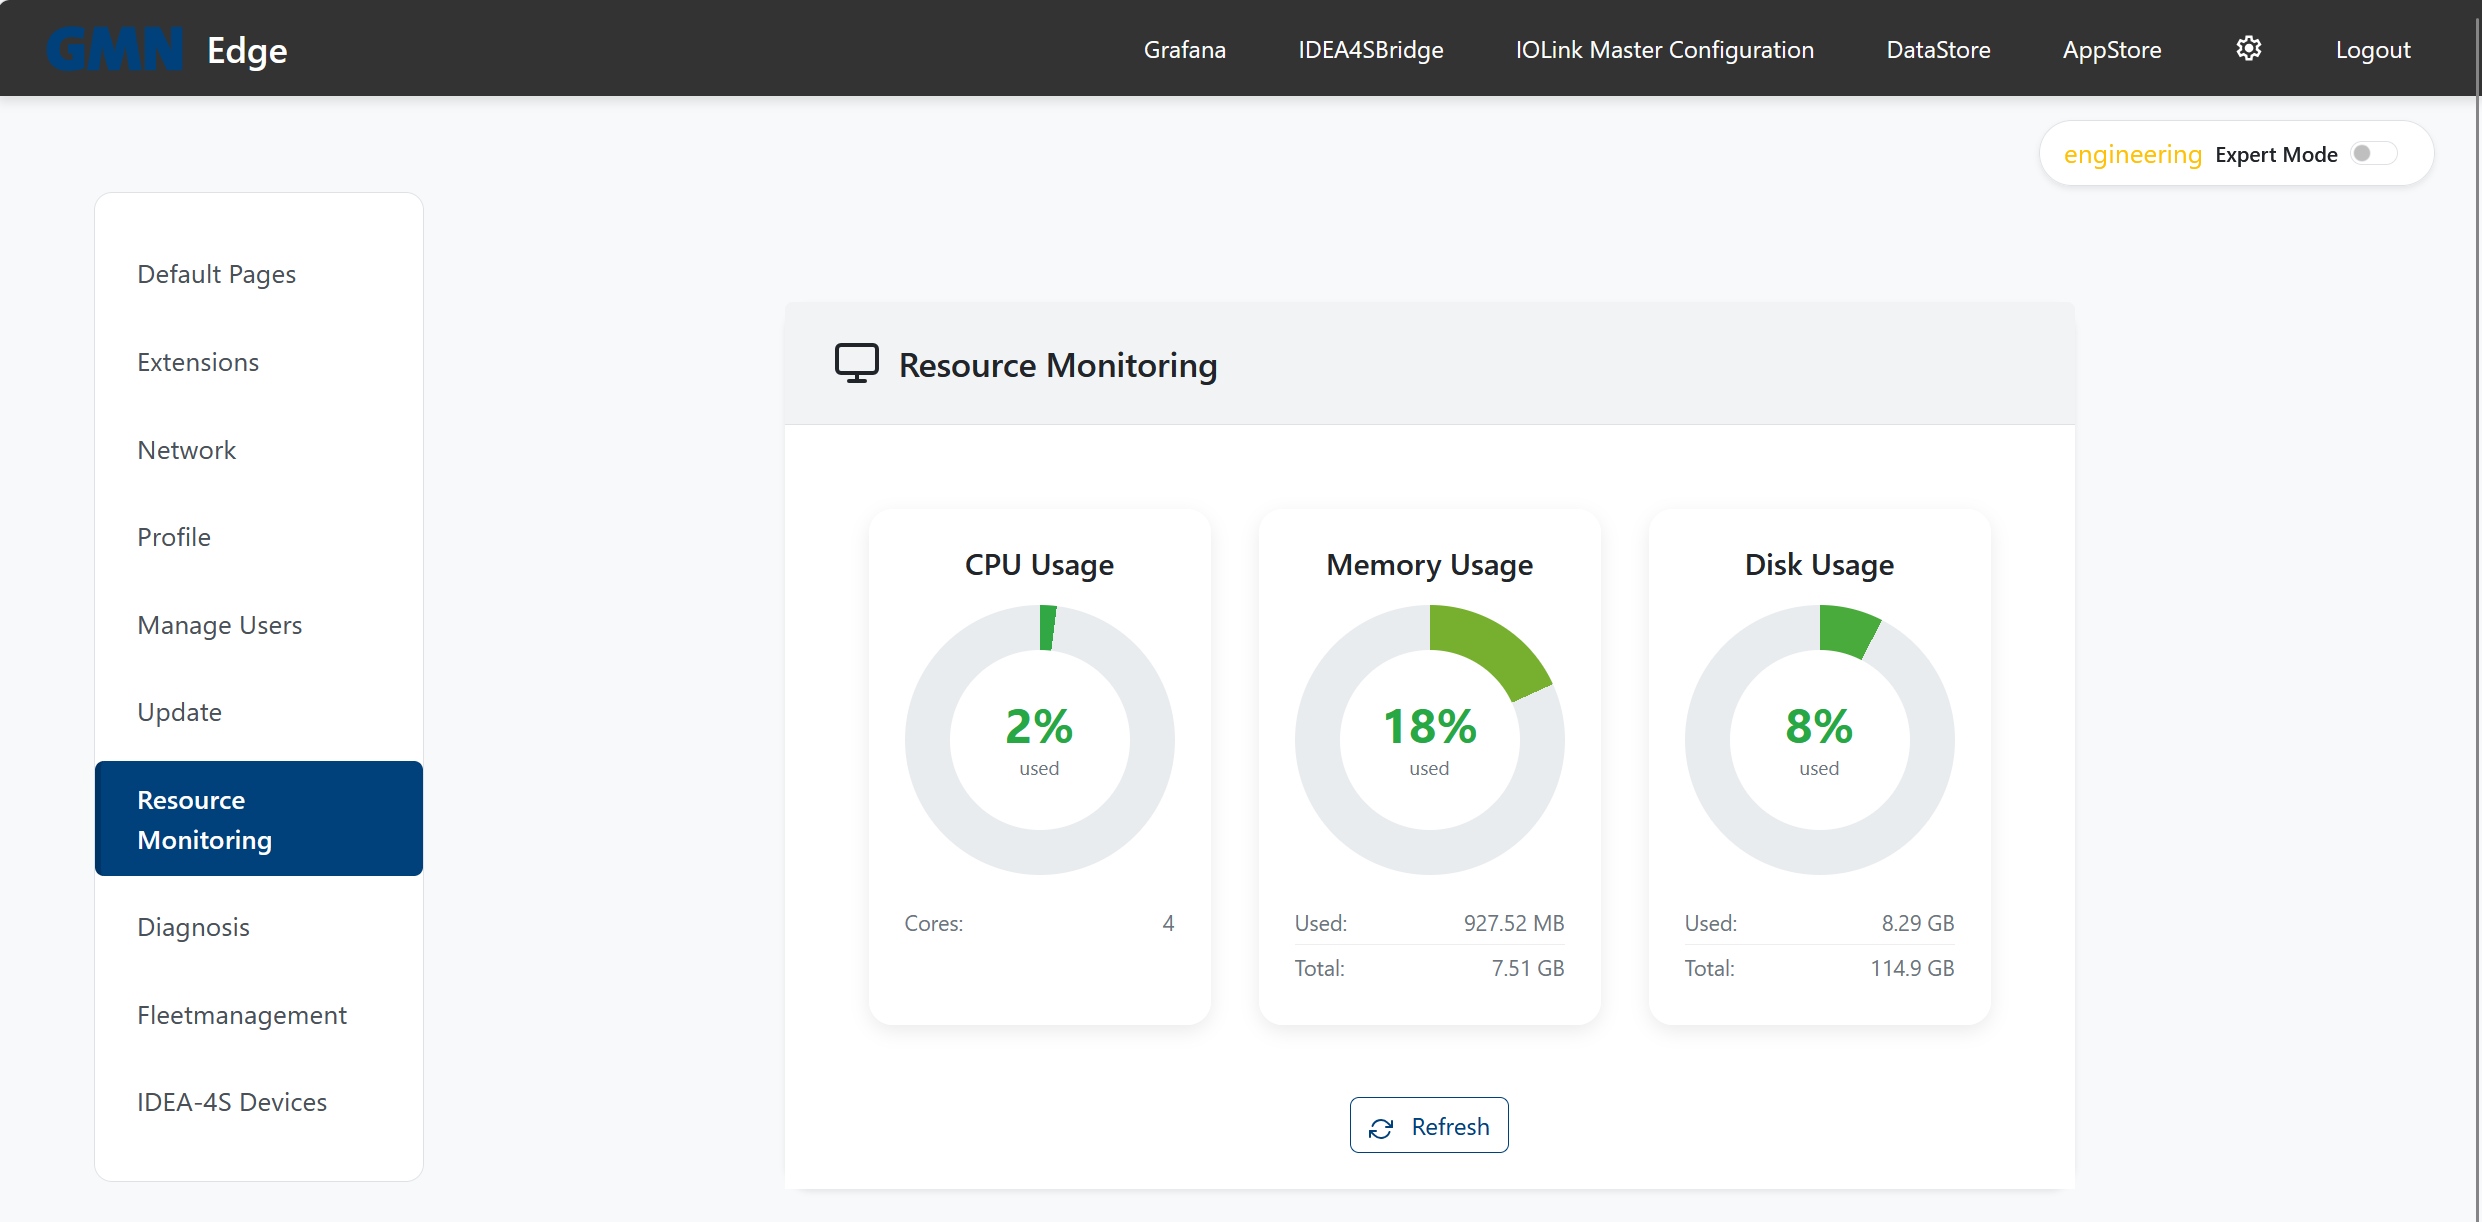Viewport: 2482px width, 1222px height.
Task: Select the CPU Usage donut chart
Action: point(1039,740)
